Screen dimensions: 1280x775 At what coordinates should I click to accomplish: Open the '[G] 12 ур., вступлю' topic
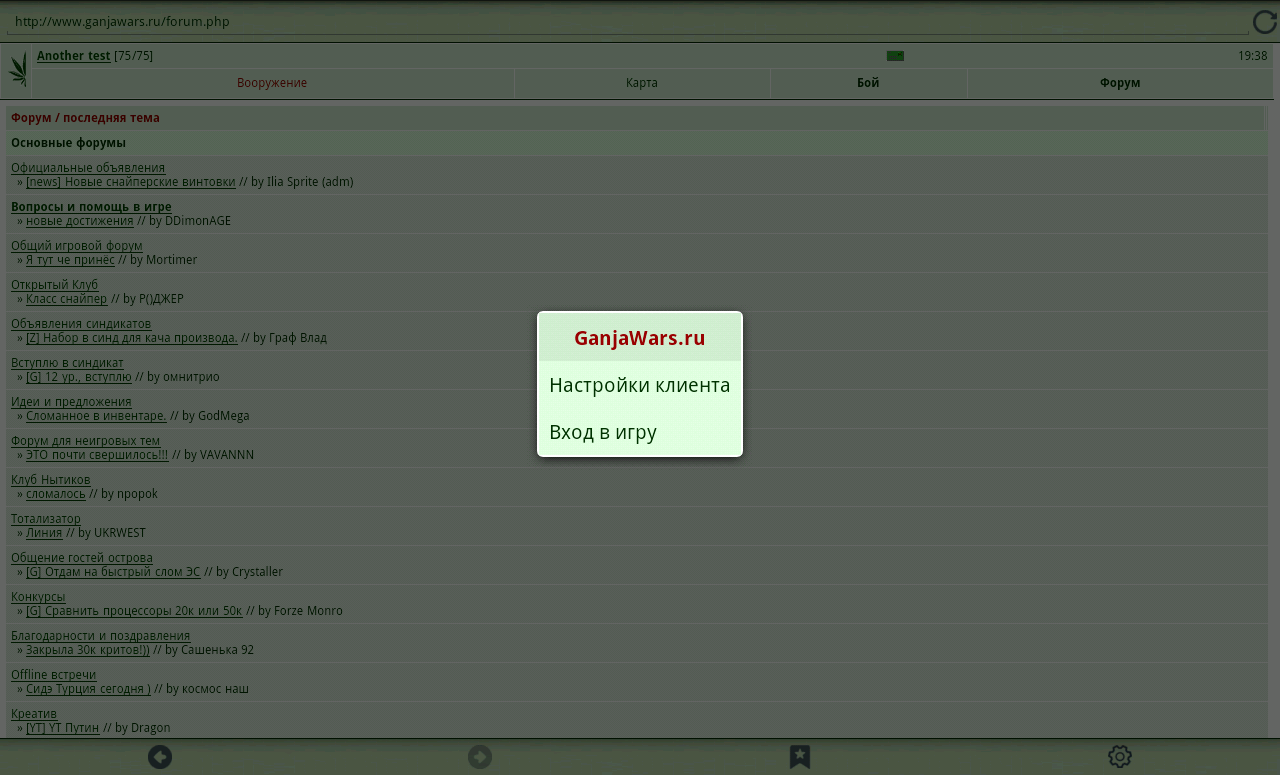click(x=79, y=377)
